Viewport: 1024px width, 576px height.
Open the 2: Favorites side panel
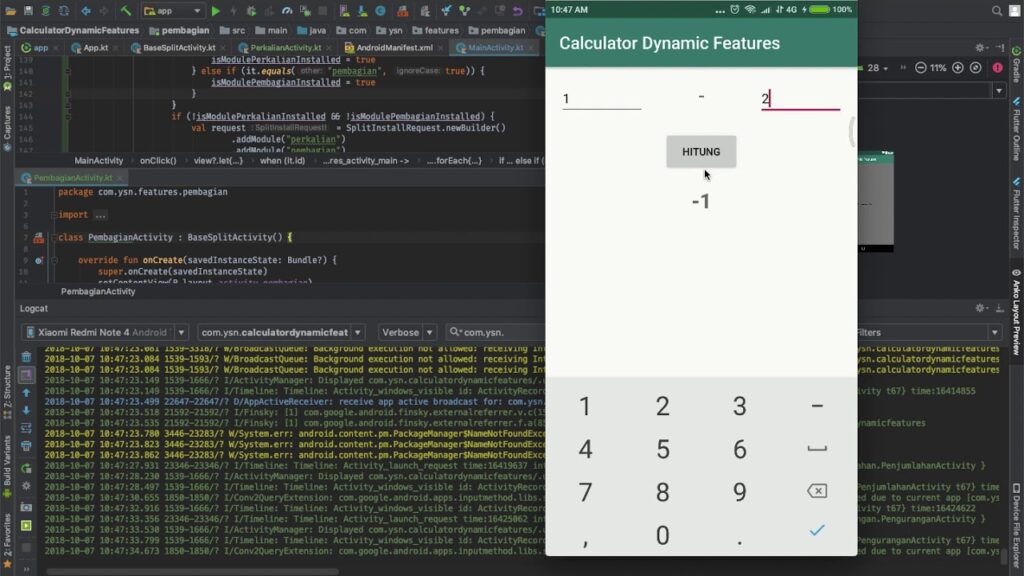pos(7,539)
